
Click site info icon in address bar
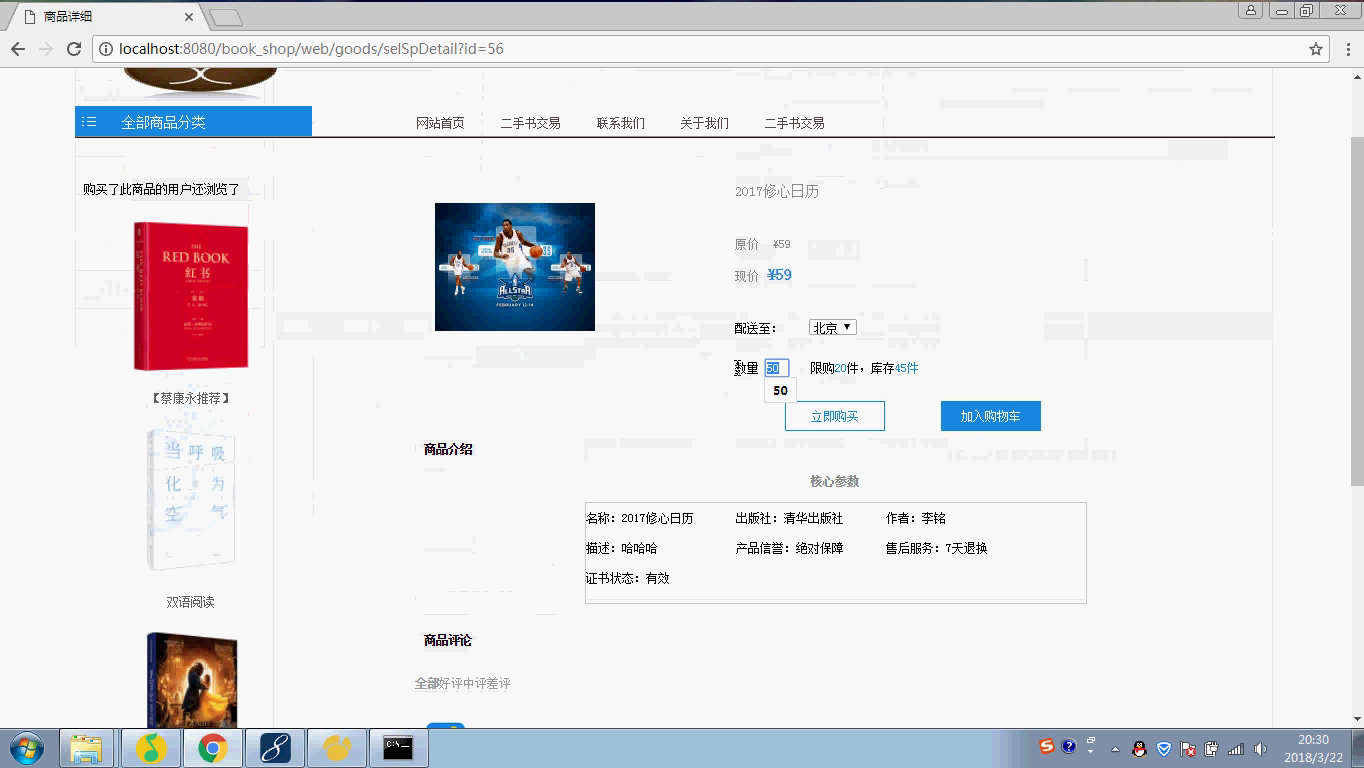106,49
